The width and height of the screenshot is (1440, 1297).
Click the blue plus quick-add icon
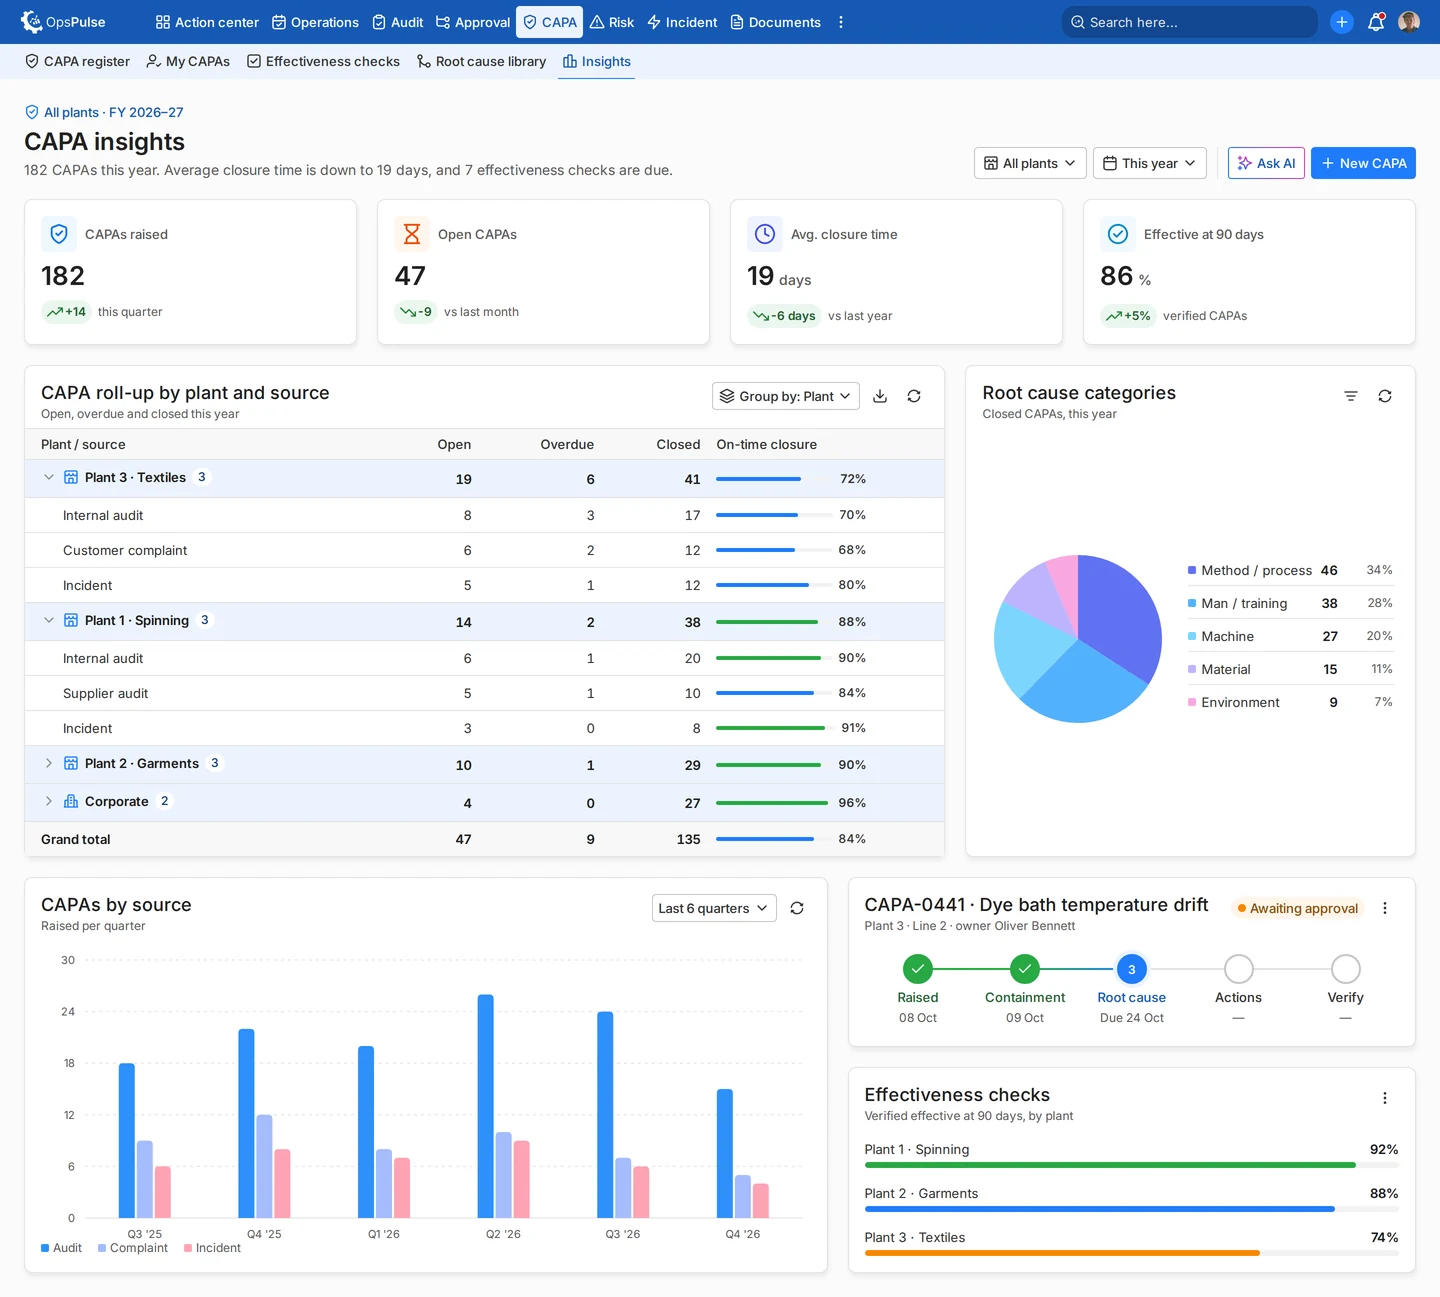click(1342, 22)
